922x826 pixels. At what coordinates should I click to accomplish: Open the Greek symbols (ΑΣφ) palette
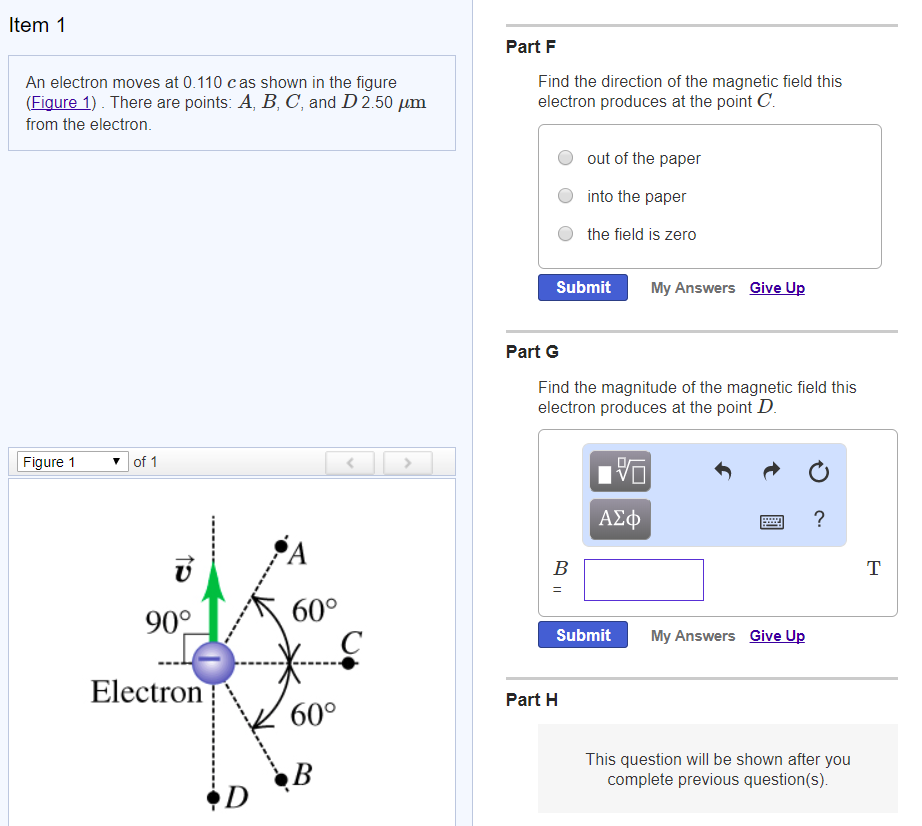pos(618,519)
